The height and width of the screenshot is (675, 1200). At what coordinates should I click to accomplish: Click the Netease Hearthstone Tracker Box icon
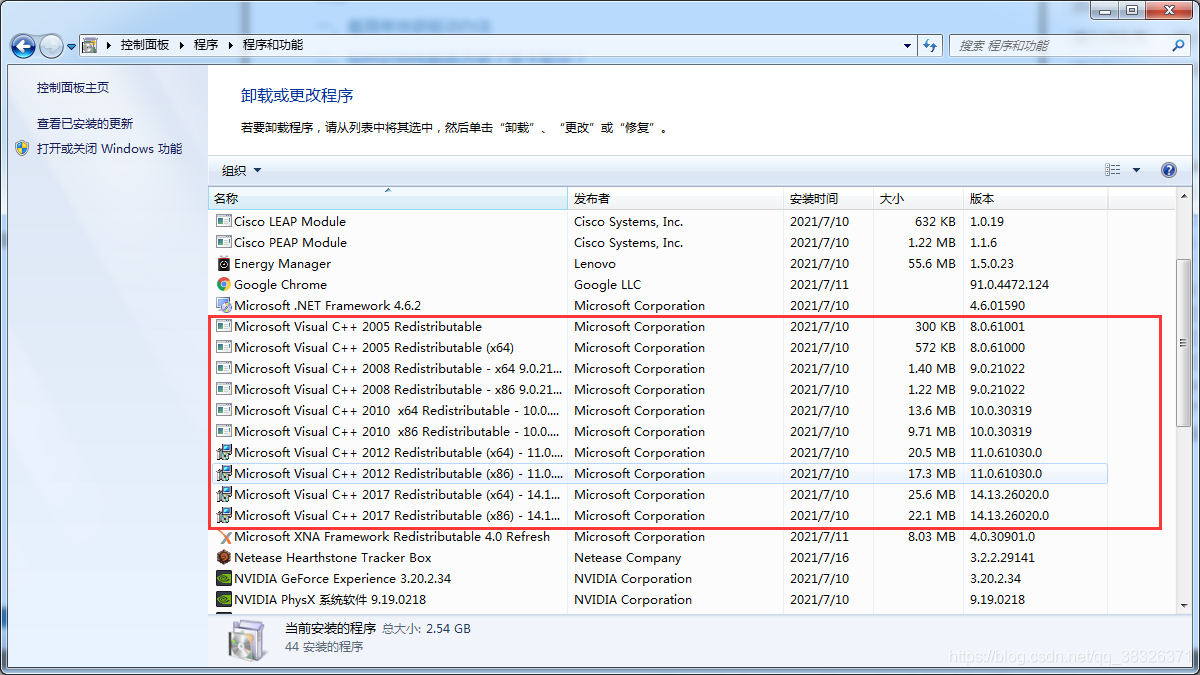tap(224, 558)
